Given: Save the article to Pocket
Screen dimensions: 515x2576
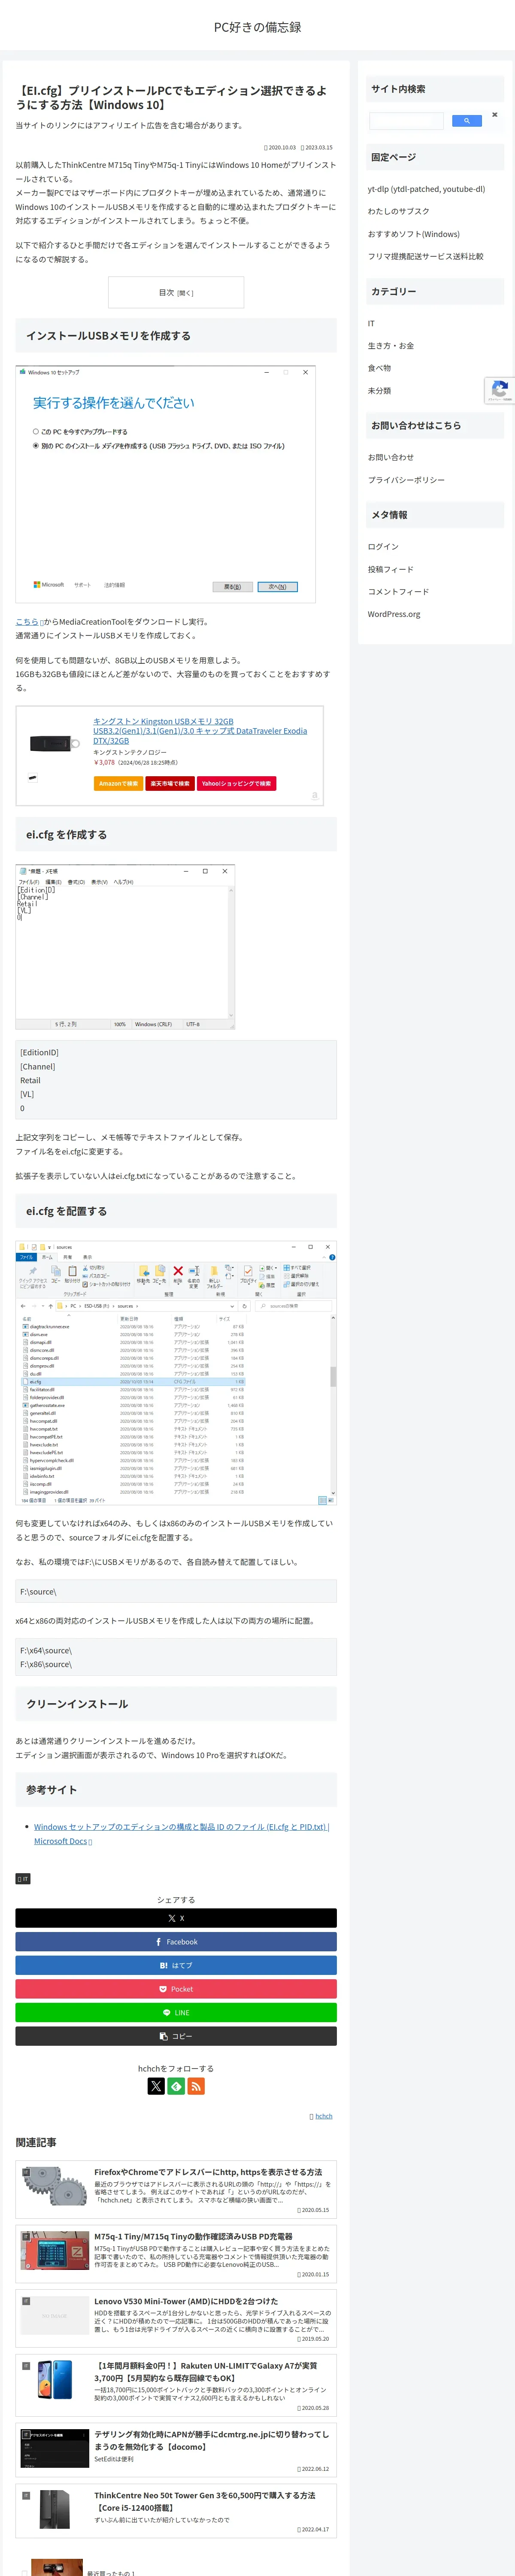Looking at the screenshot, I should click(x=176, y=1989).
